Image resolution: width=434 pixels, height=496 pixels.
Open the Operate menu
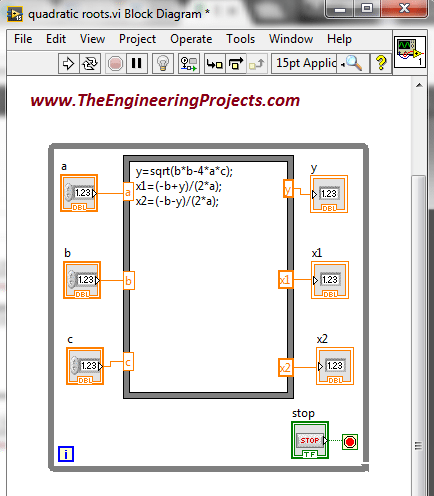[191, 39]
